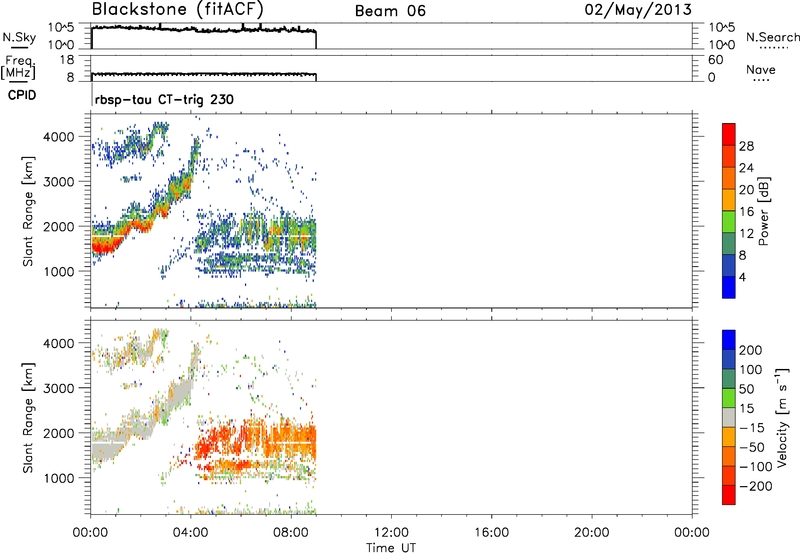Click the date "02/May/2013"
The image size is (800, 554).
click(638, 9)
